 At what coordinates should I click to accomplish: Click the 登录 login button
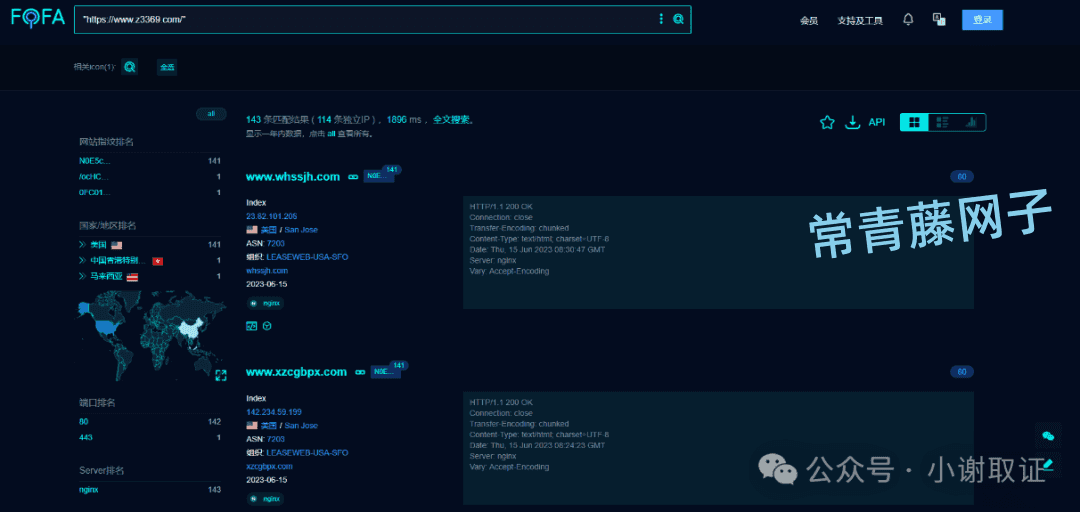point(982,20)
